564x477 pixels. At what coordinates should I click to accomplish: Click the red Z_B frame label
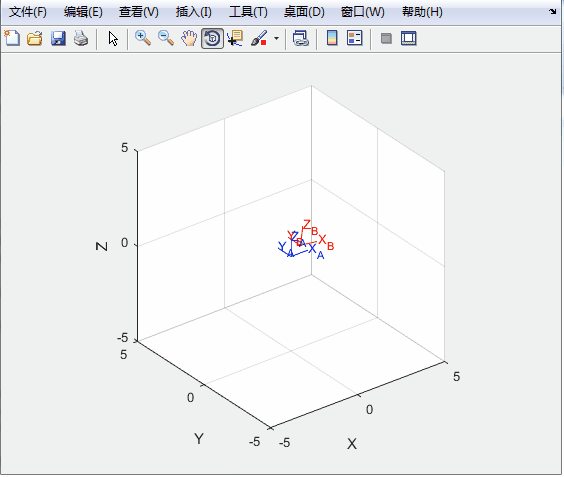[311, 227]
